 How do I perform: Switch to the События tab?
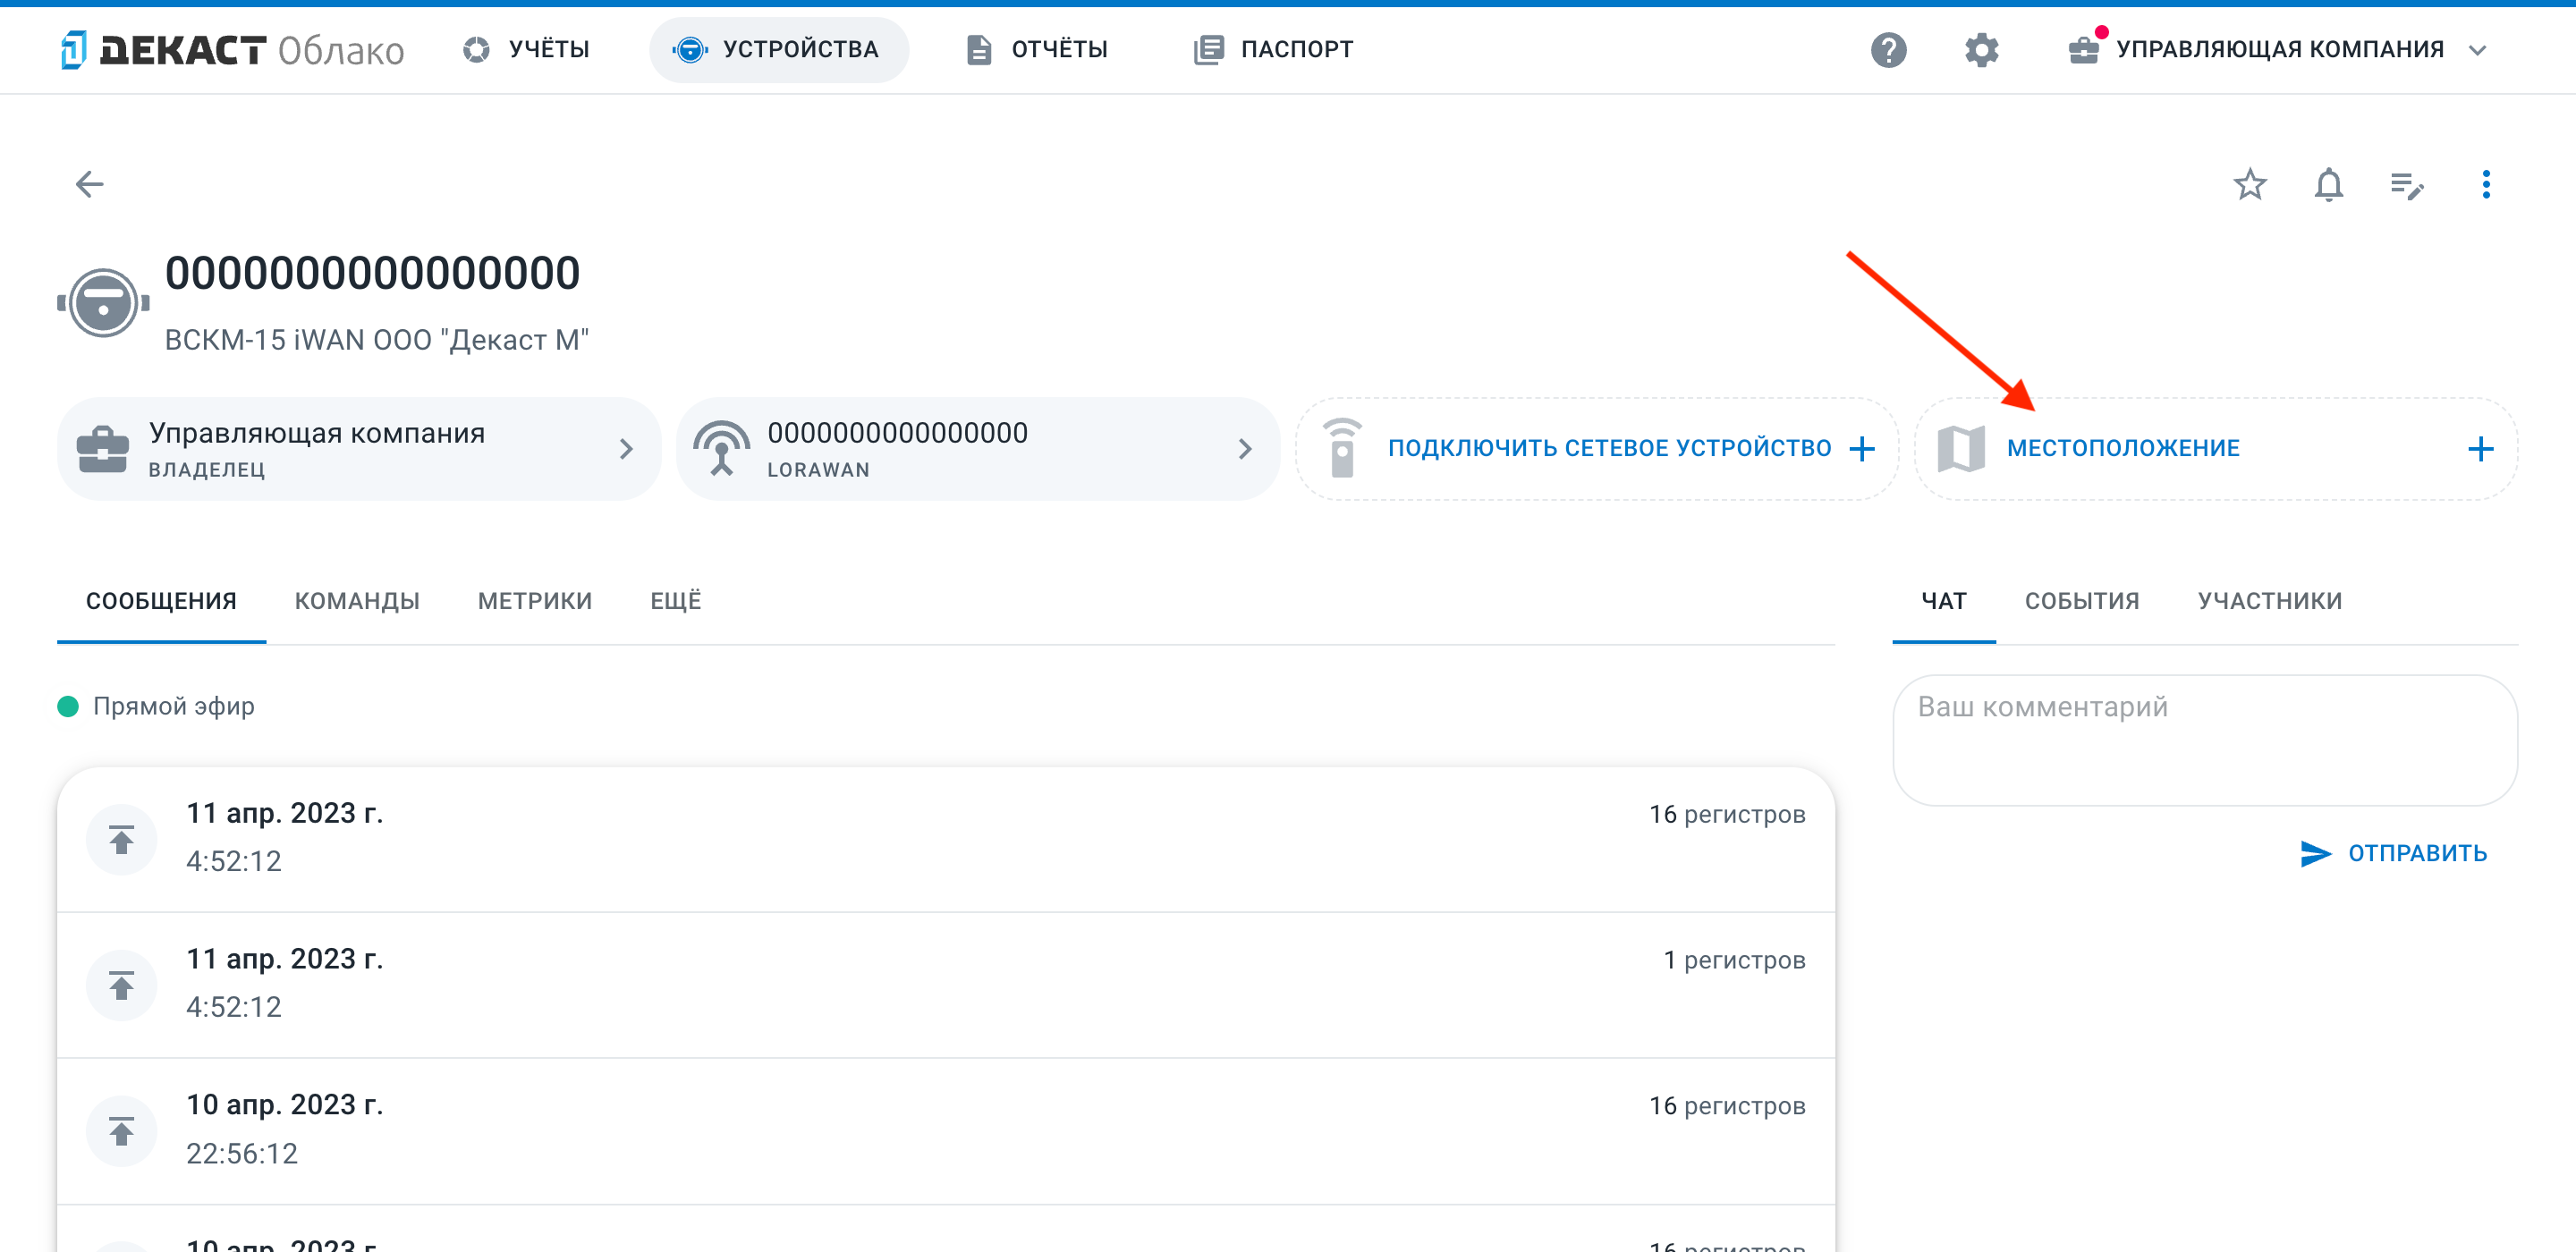pos(2082,601)
